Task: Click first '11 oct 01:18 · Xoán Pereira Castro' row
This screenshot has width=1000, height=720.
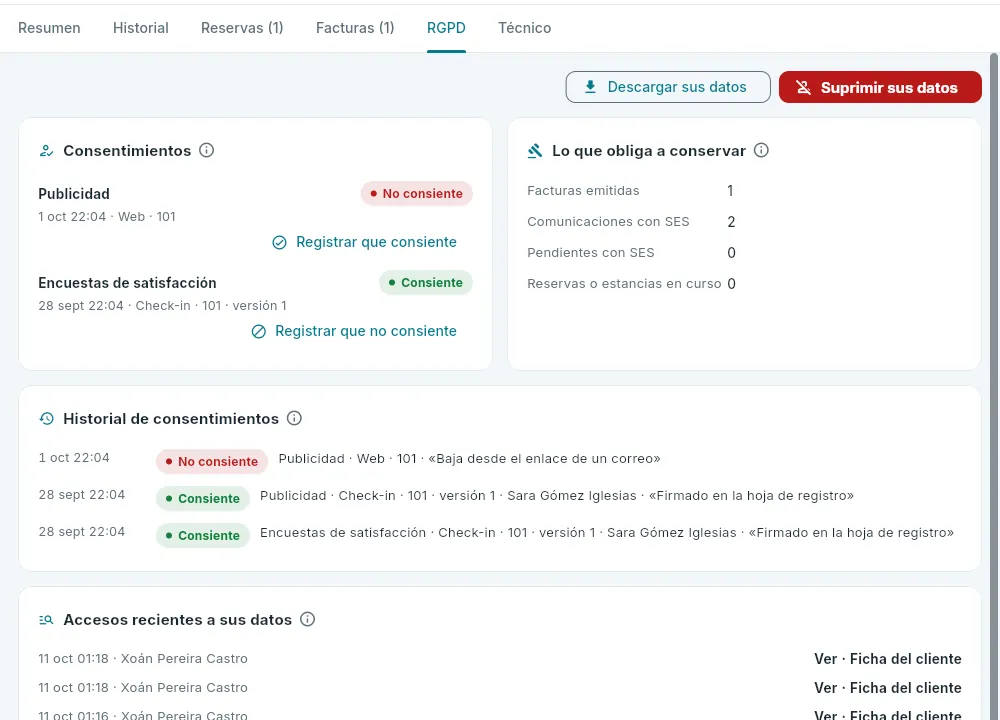Action: click(x=500, y=659)
